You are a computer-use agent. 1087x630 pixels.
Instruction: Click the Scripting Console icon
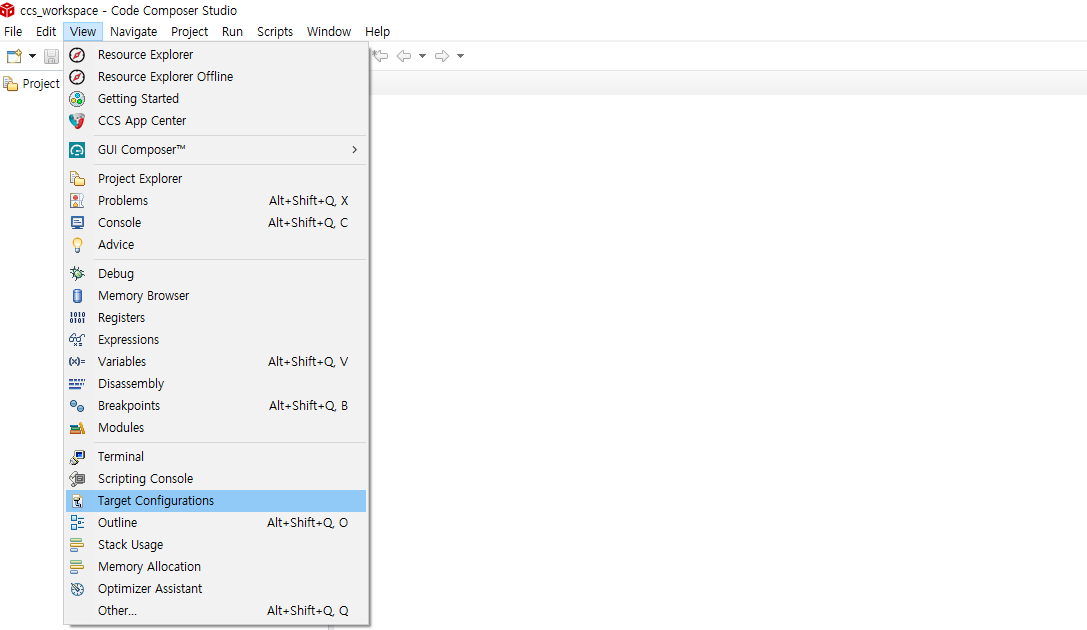77,479
